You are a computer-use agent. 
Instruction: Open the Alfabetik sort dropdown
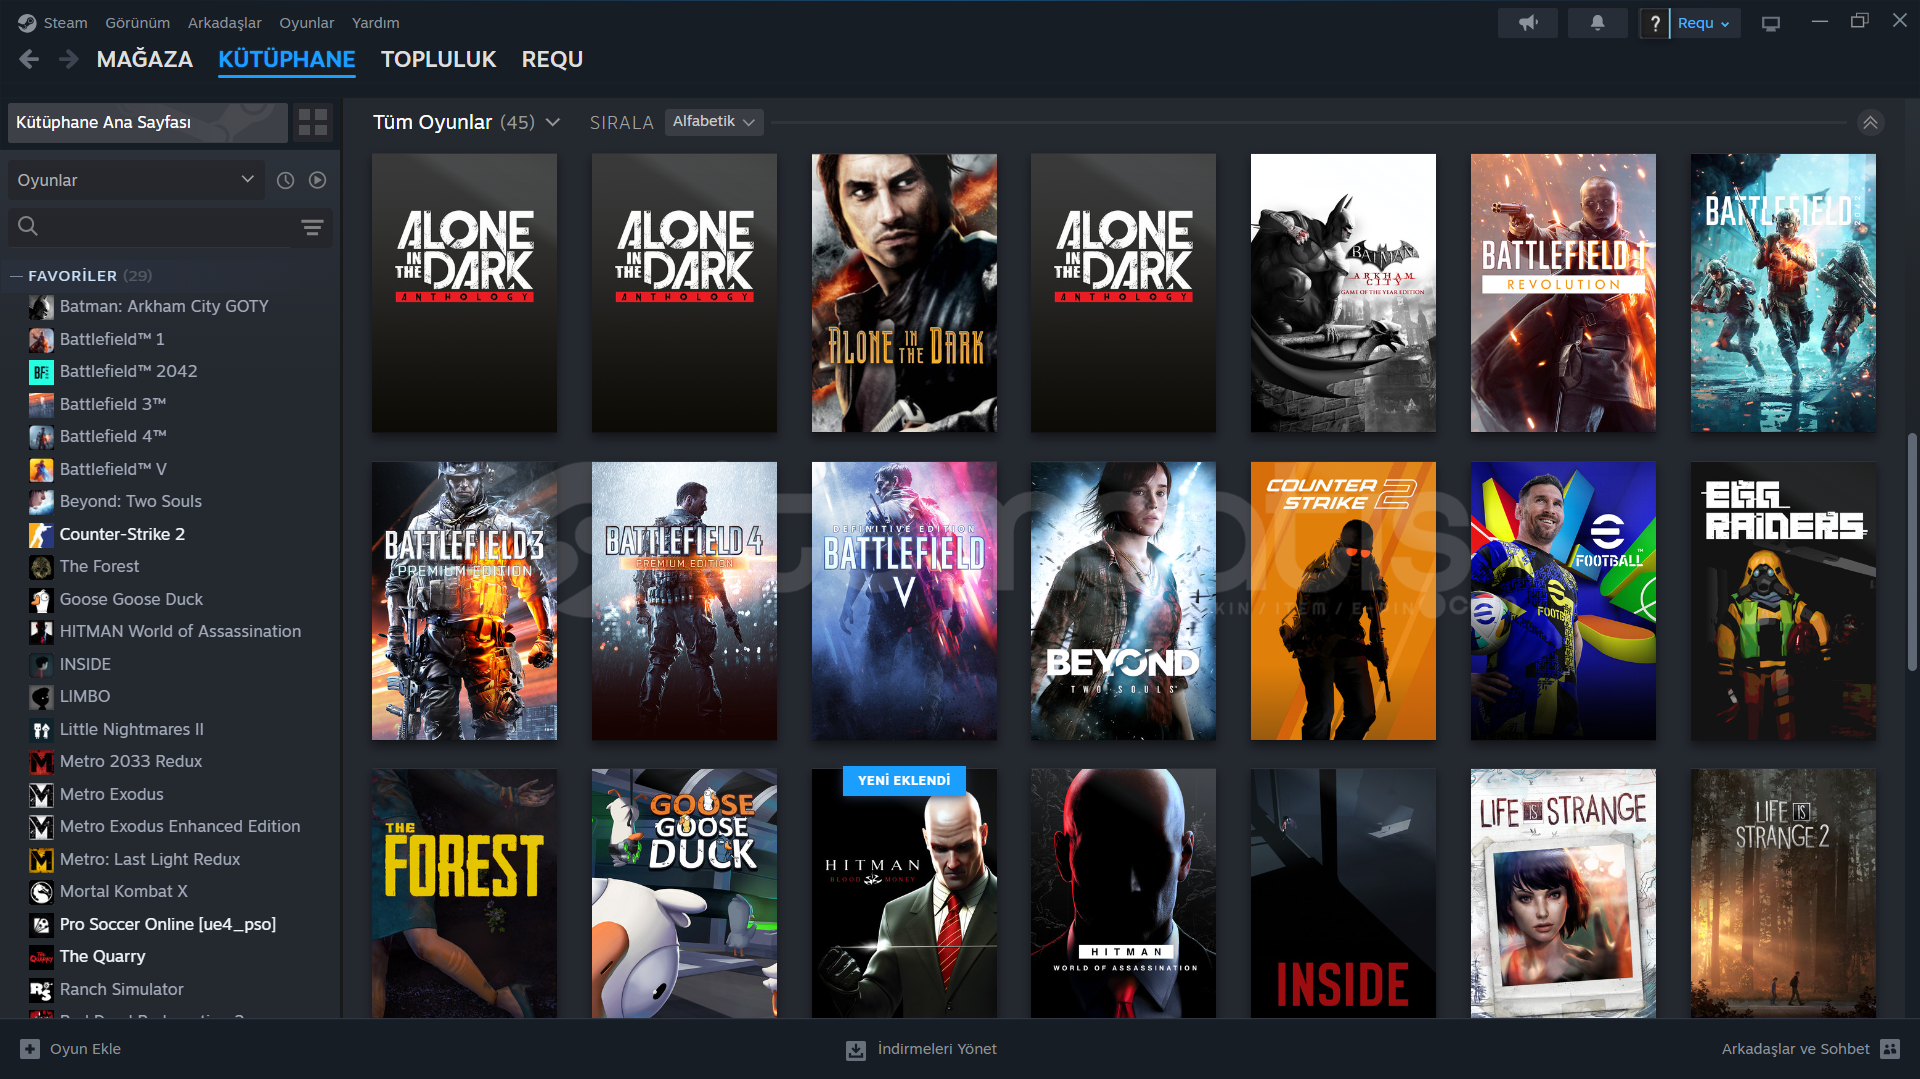tap(714, 122)
